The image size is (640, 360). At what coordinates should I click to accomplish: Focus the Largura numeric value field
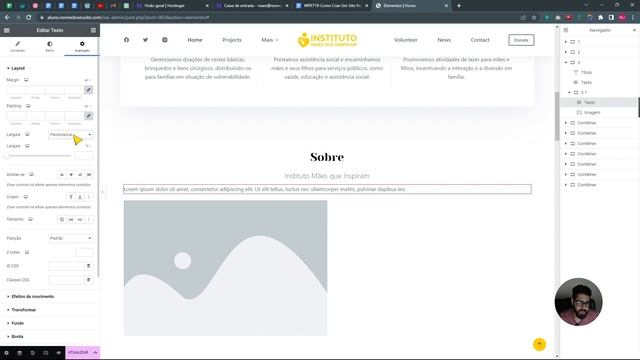coord(84,156)
